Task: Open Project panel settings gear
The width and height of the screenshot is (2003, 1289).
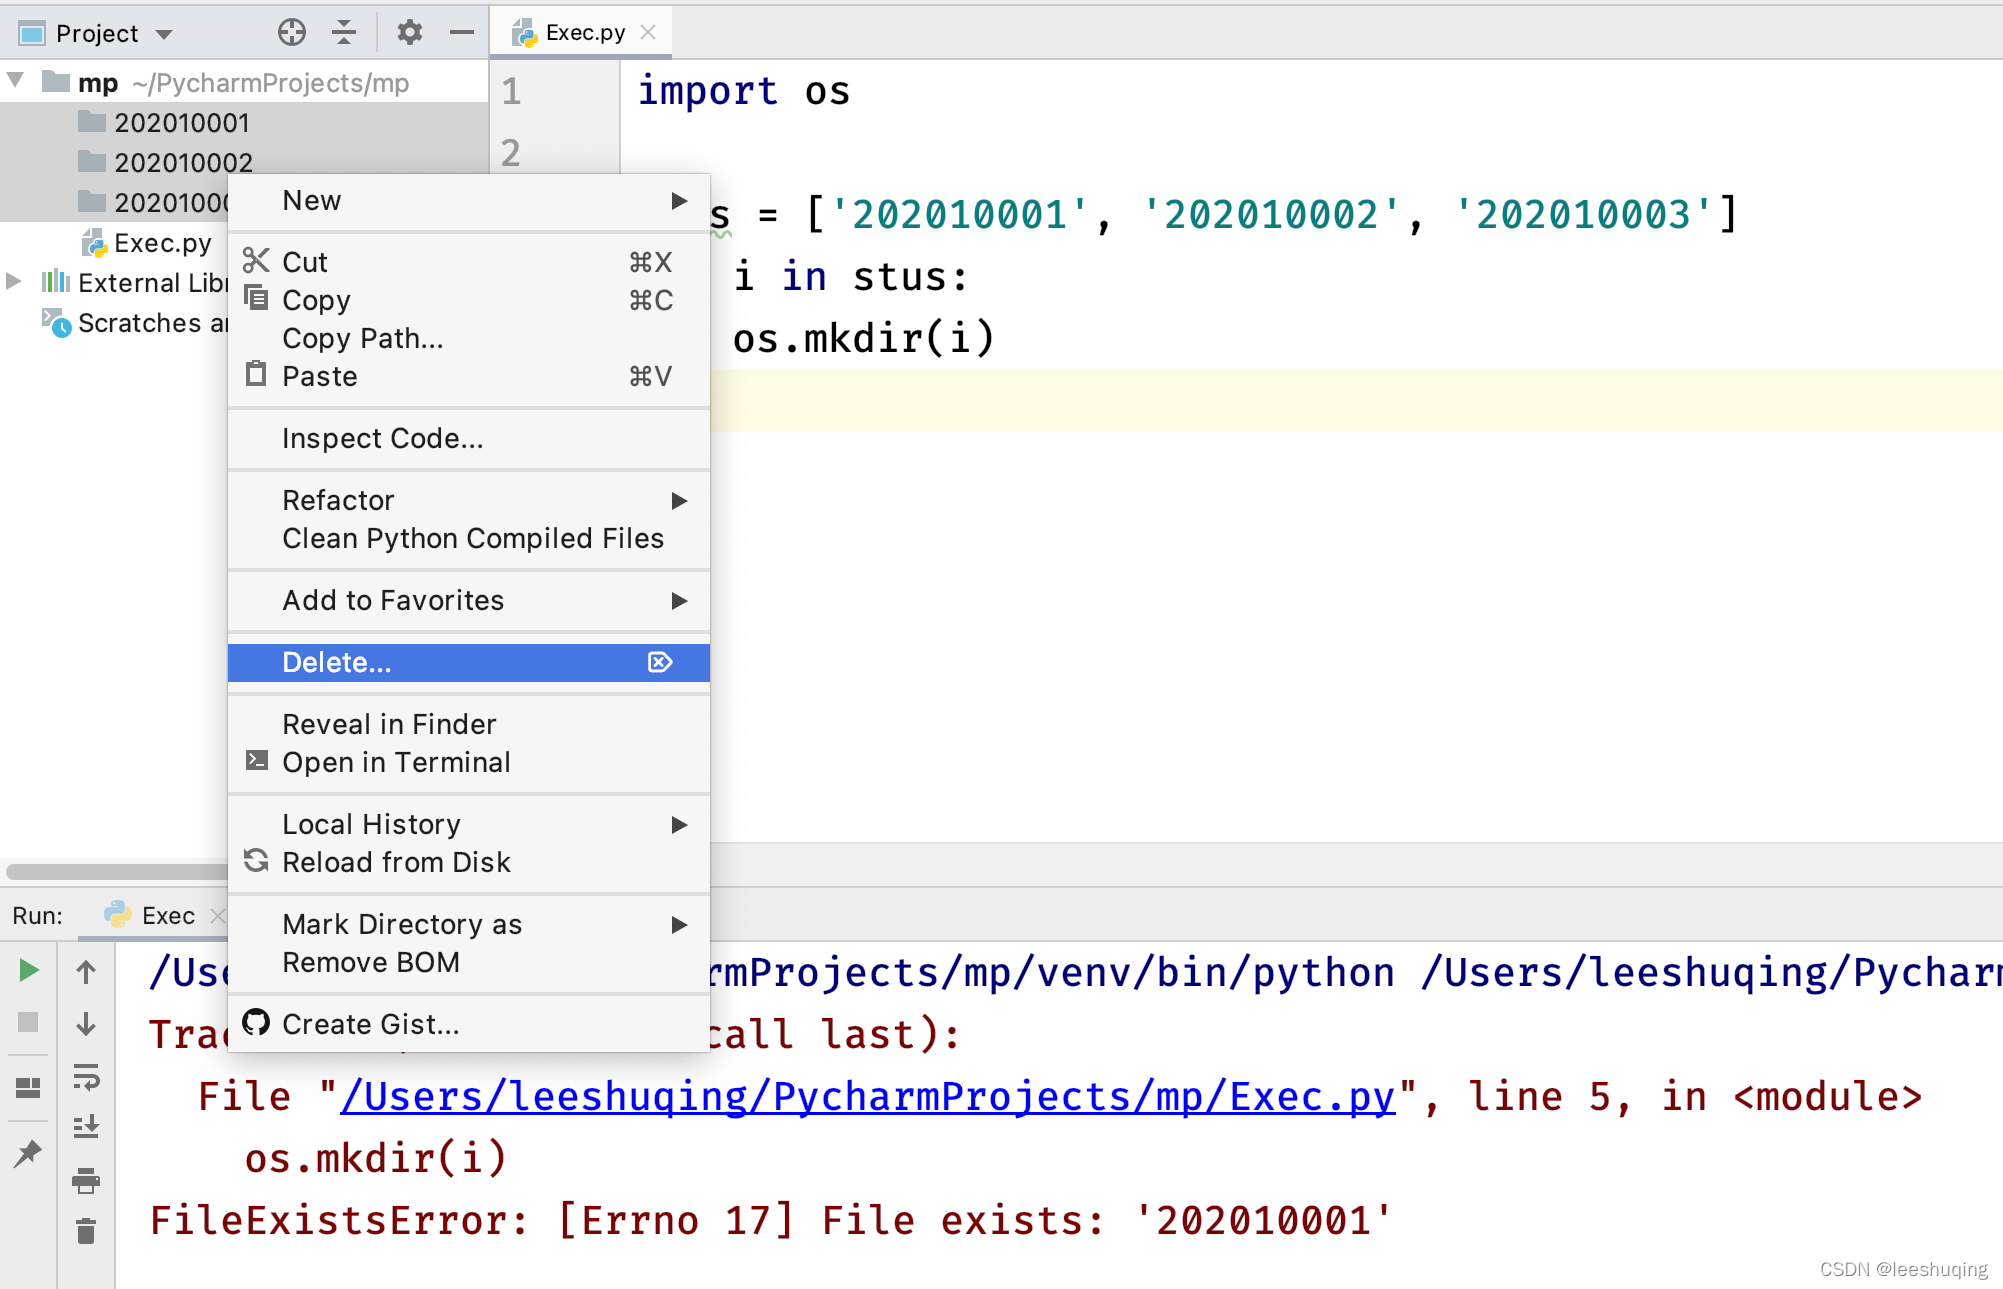Action: click(409, 33)
